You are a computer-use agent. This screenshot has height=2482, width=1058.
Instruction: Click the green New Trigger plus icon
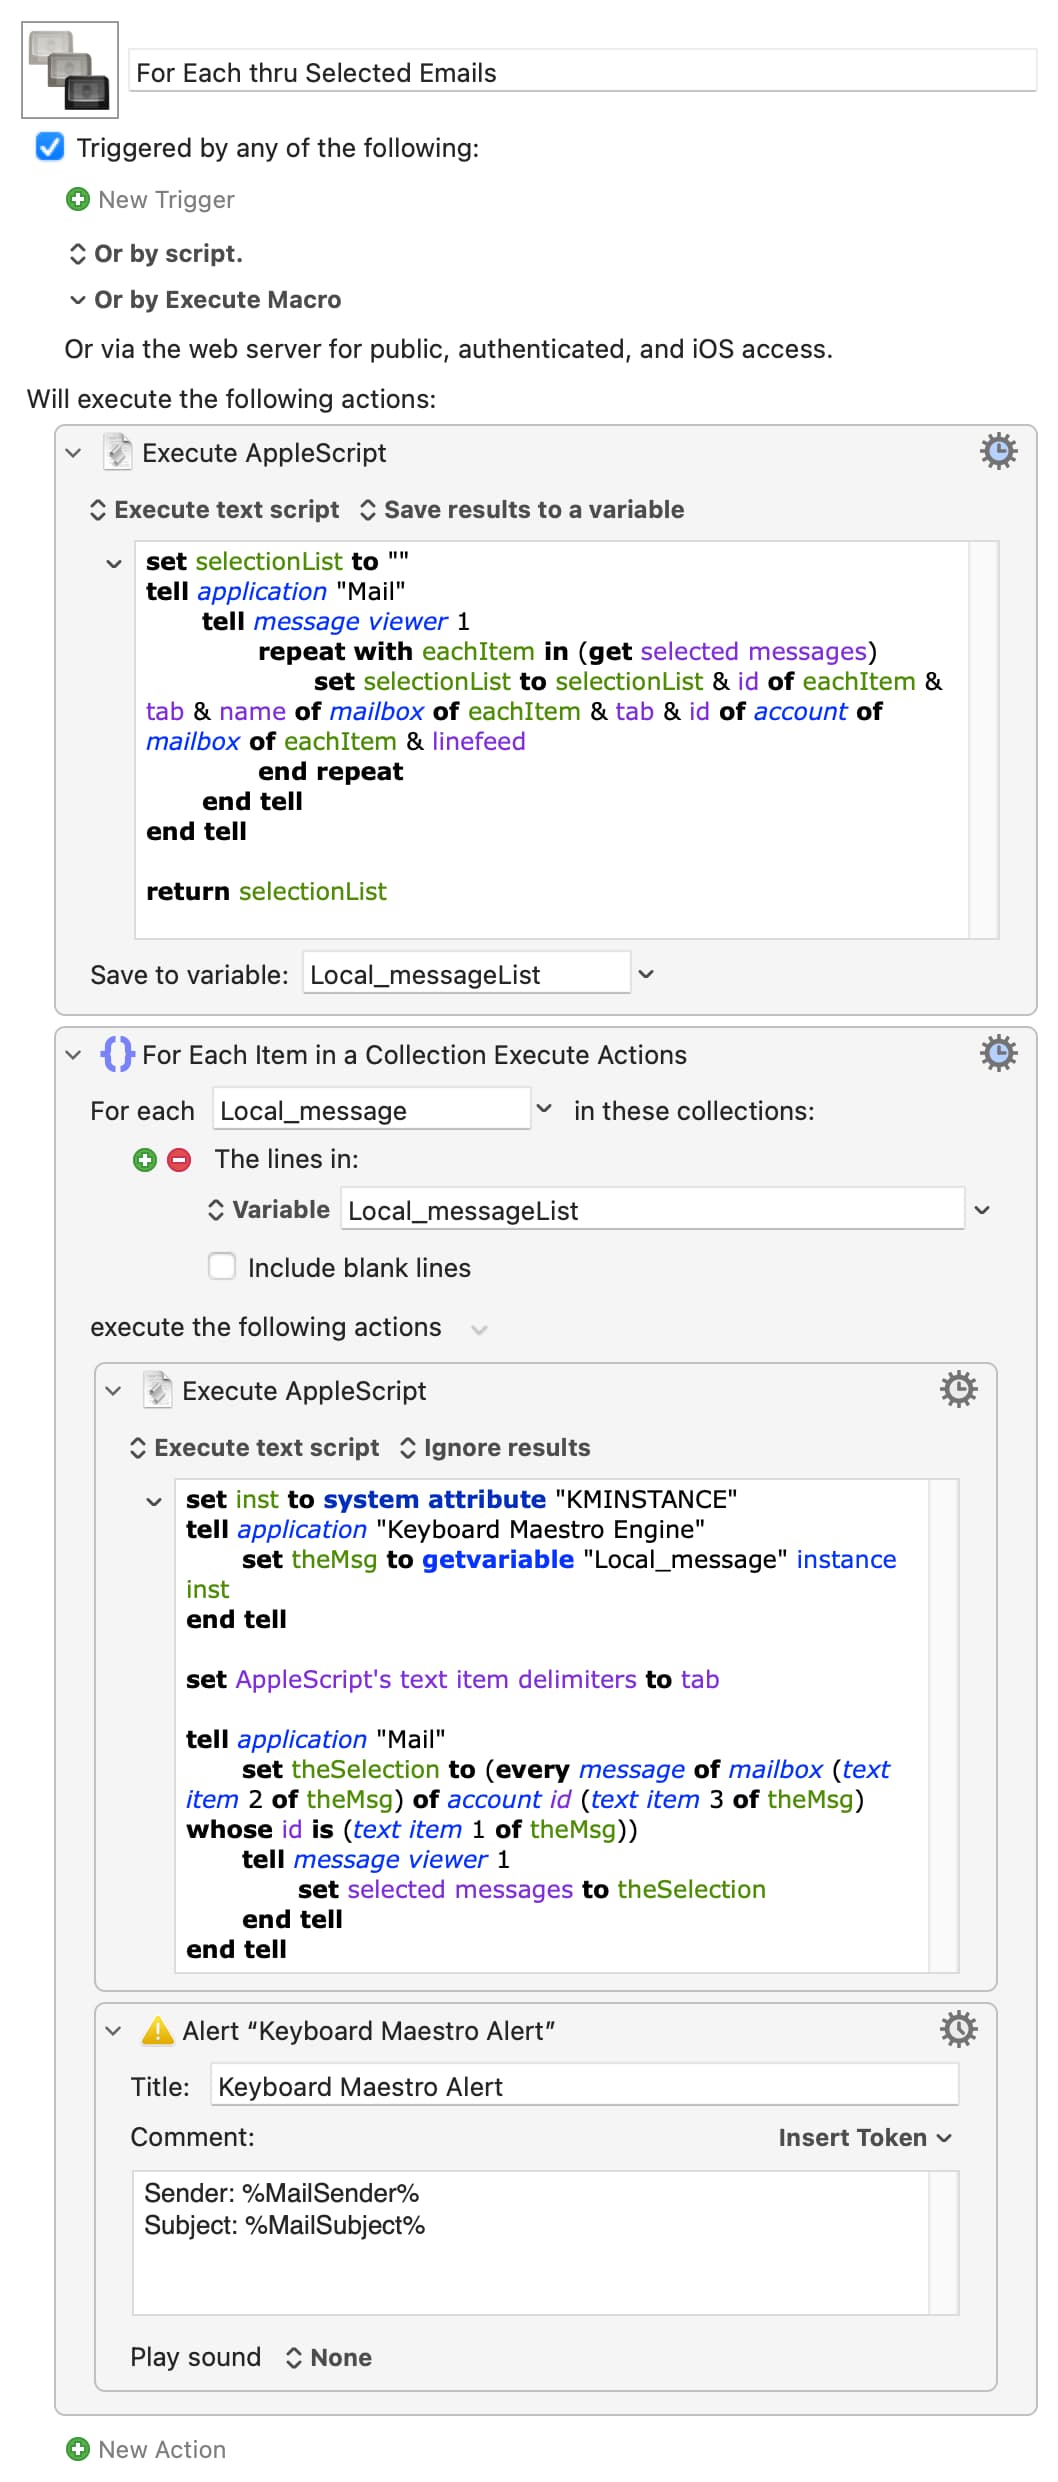coord(77,200)
